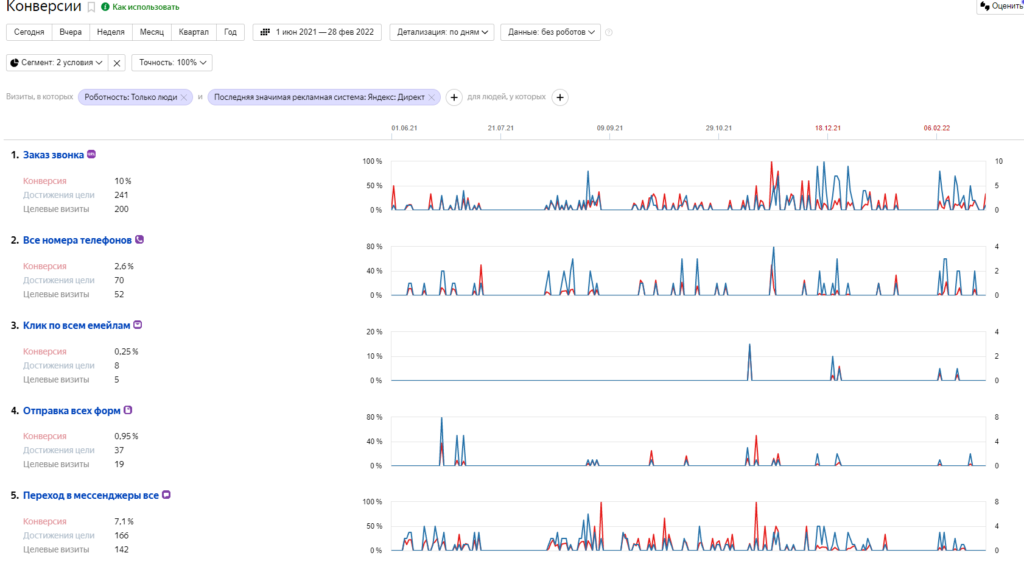Viewport: 1024px width, 564px height.
Task: Expand the Данные: без роботов dropdown
Action: (x=551, y=32)
